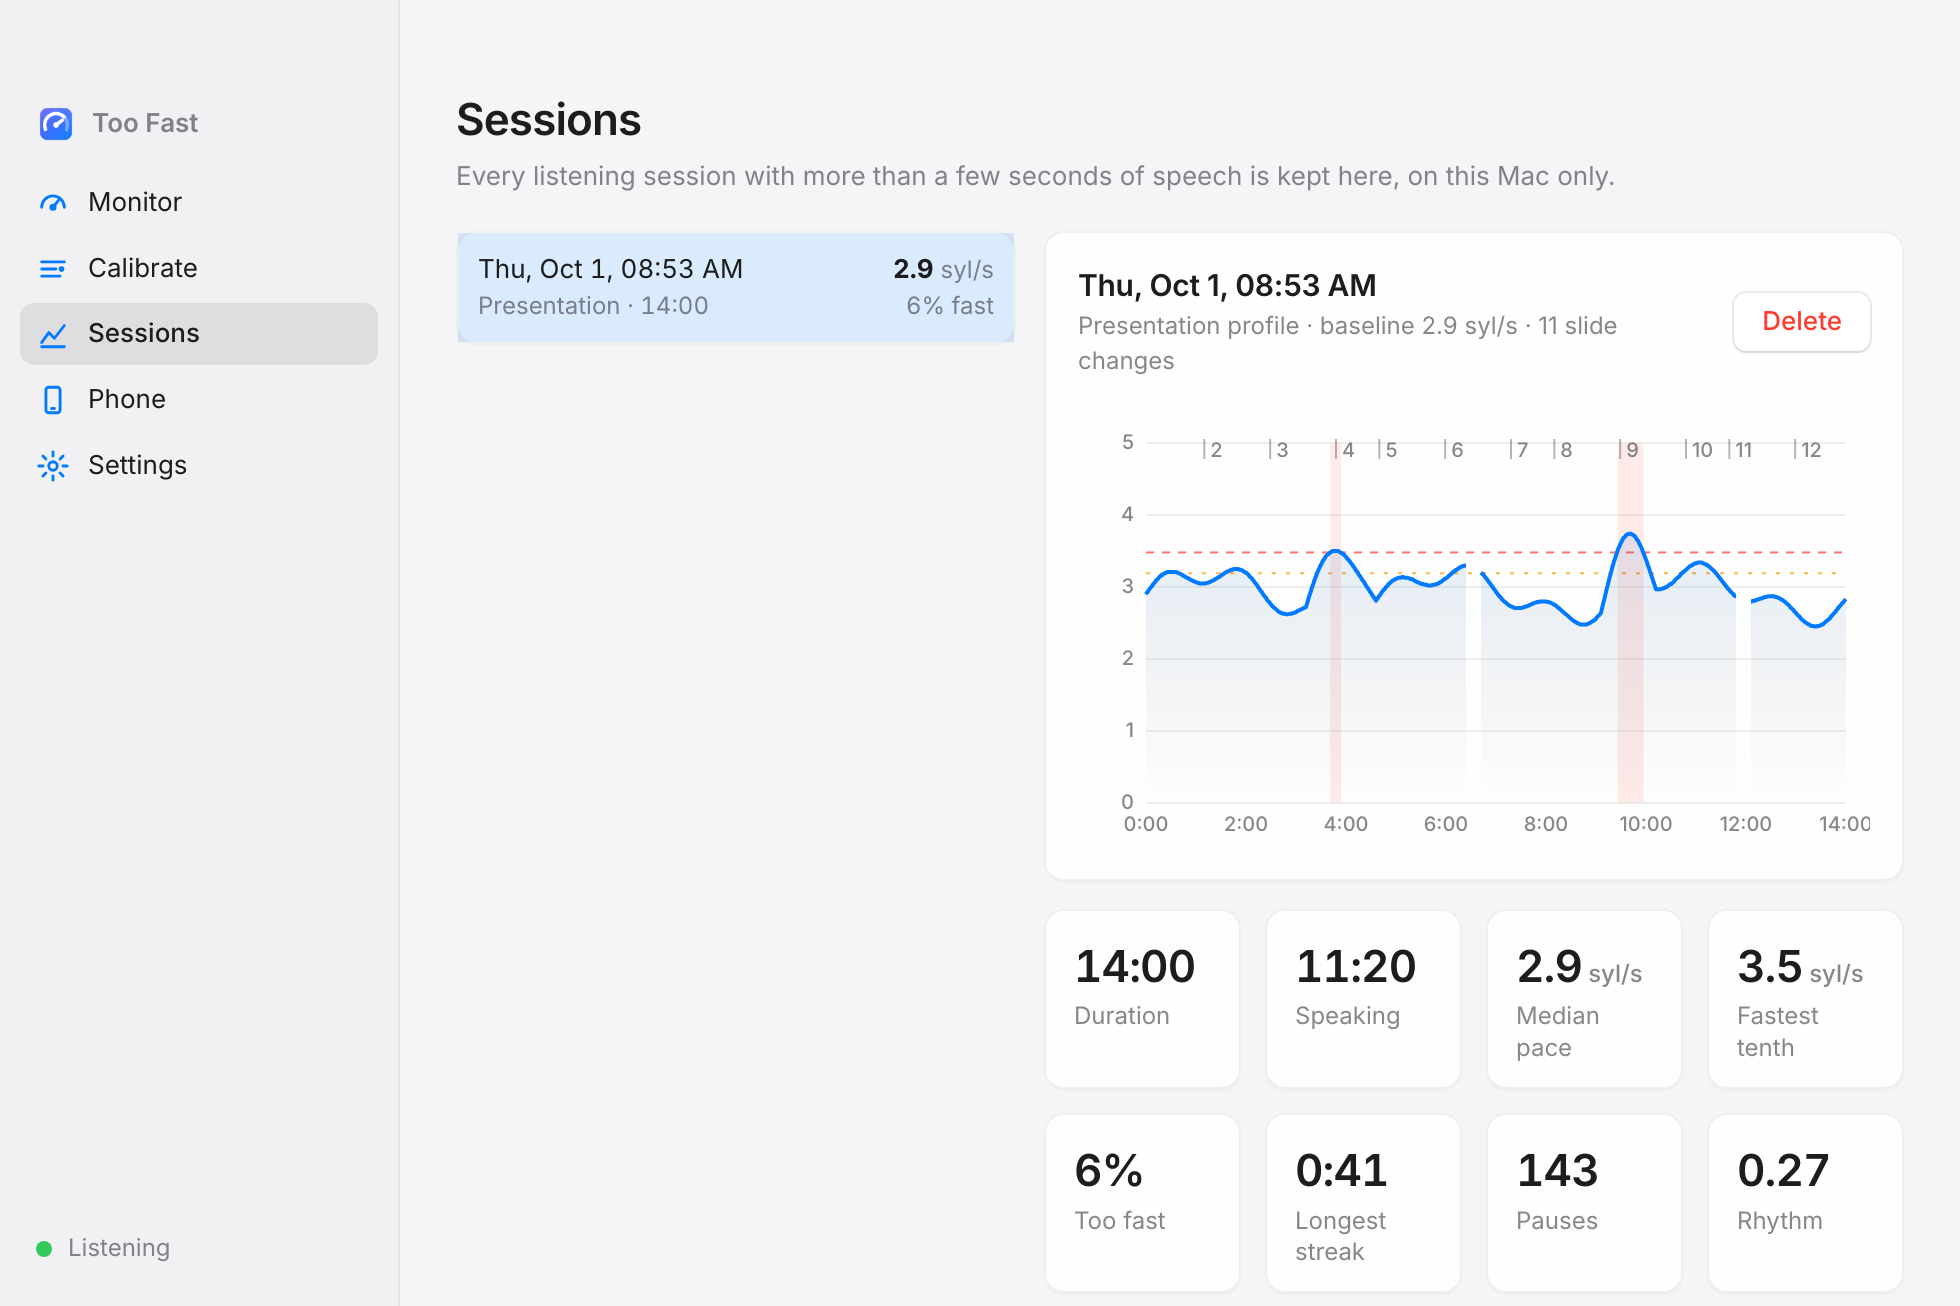This screenshot has height=1306, width=1960.
Task: Click the Sessions chart icon
Action: click(53, 334)
